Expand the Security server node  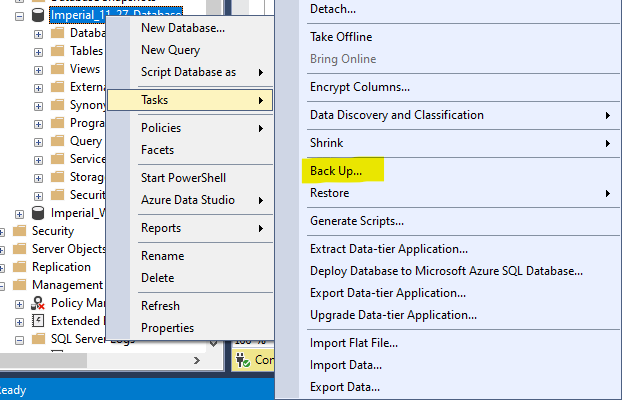tap(3, 231)
